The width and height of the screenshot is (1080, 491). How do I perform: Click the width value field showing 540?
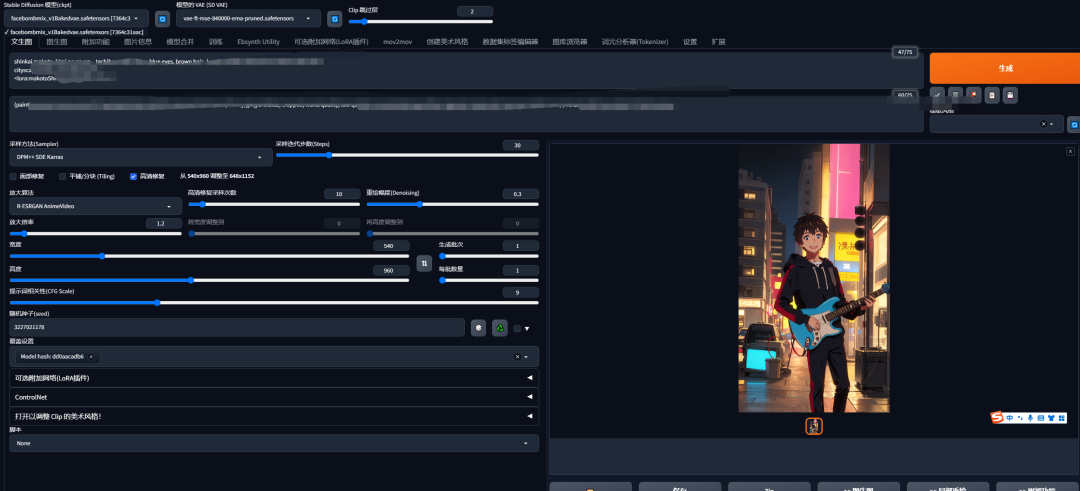click(391, 246)
